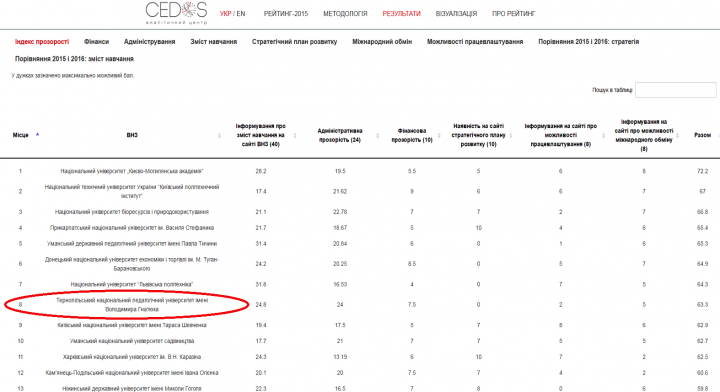Screen dimensions: 720x392
Task: Click total score 63.3 in row 8
Action: click(703, 305)
